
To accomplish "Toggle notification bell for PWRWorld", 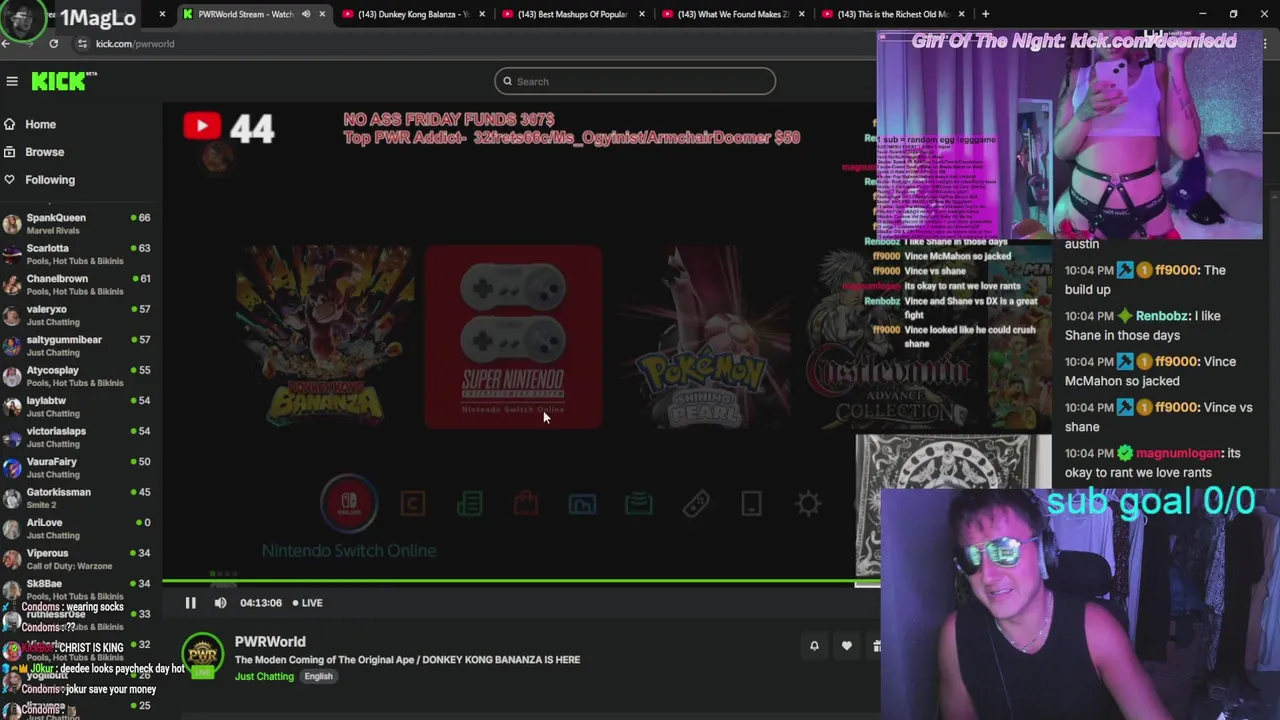I will (x=814, y=646).
